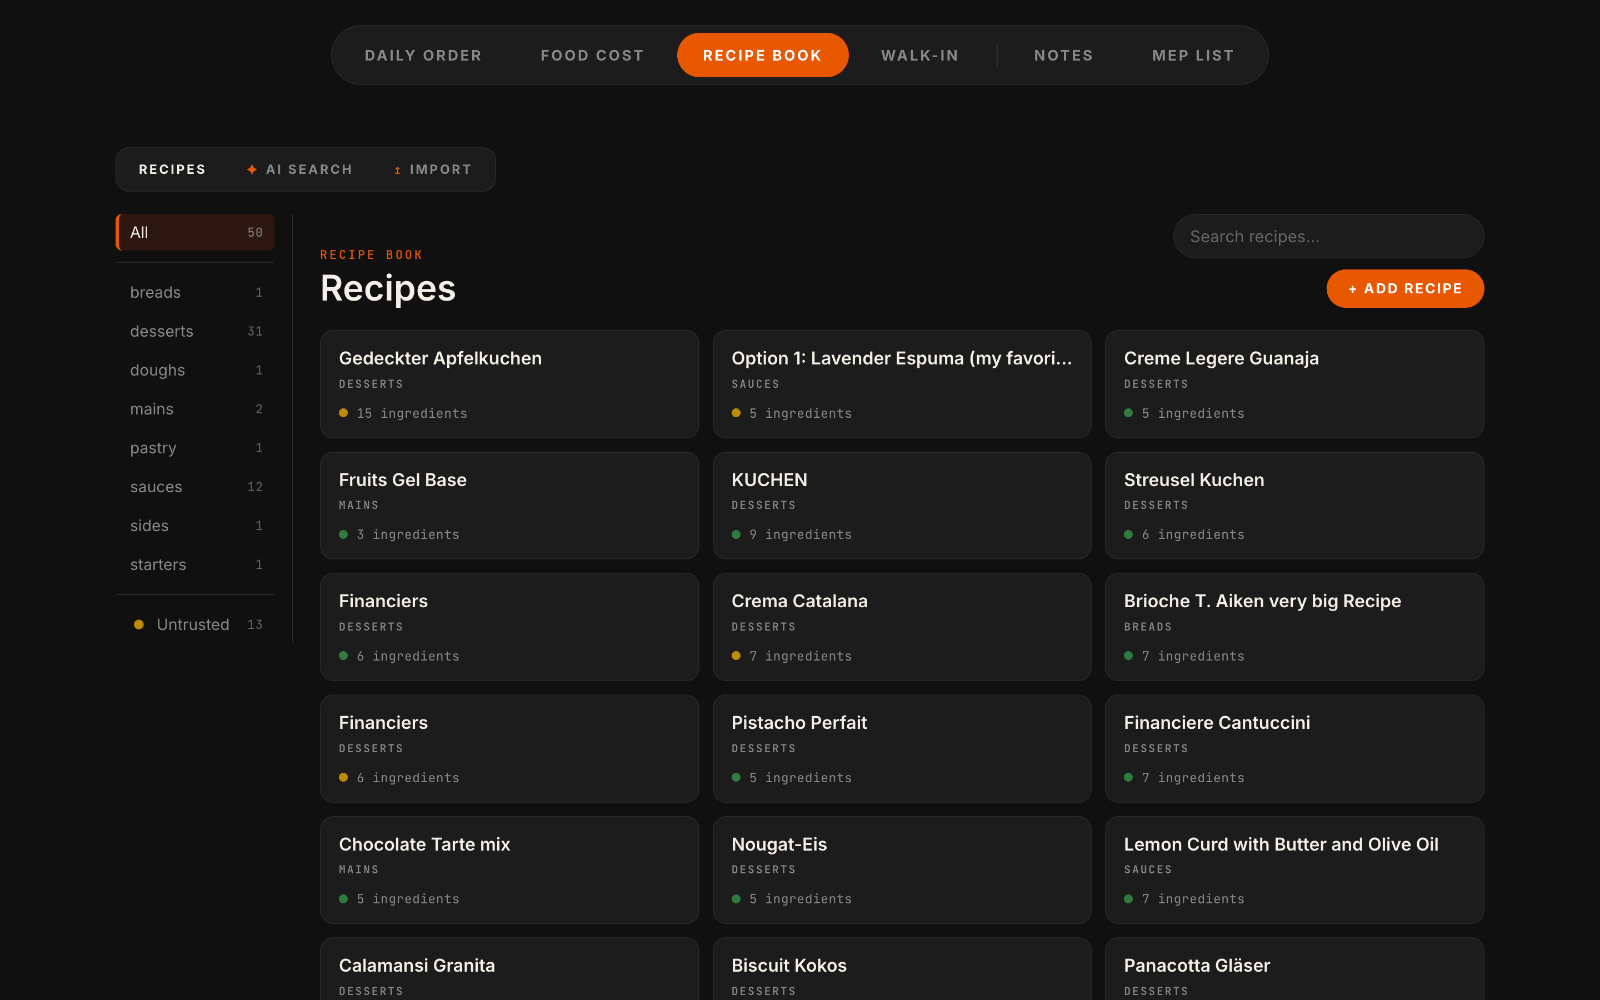Open Calamansi Granita recipe card
The width and height of the screenshot is (1600, 1000).
[509, 970]
